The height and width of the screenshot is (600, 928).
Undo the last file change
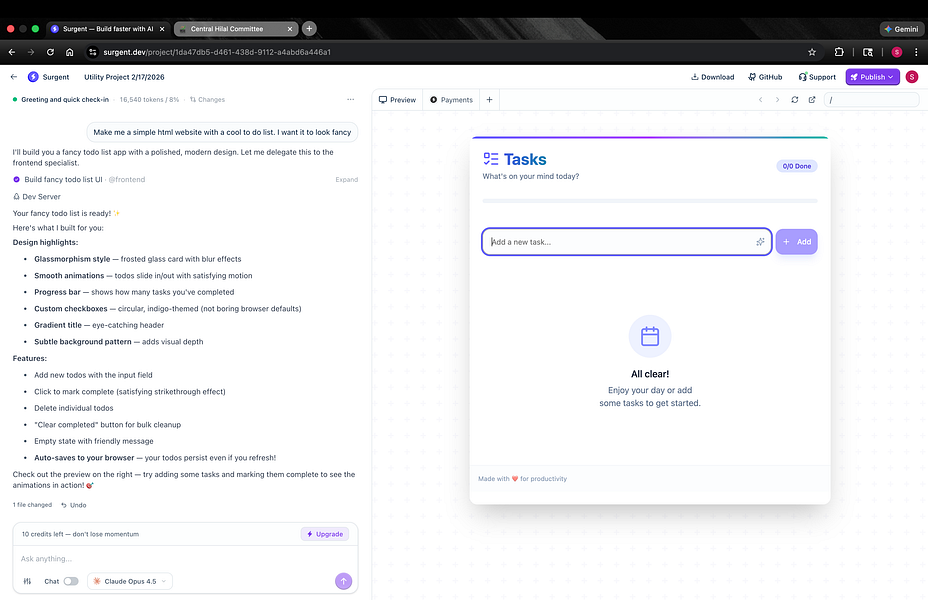pyautogui.click(x=73, y=505)
